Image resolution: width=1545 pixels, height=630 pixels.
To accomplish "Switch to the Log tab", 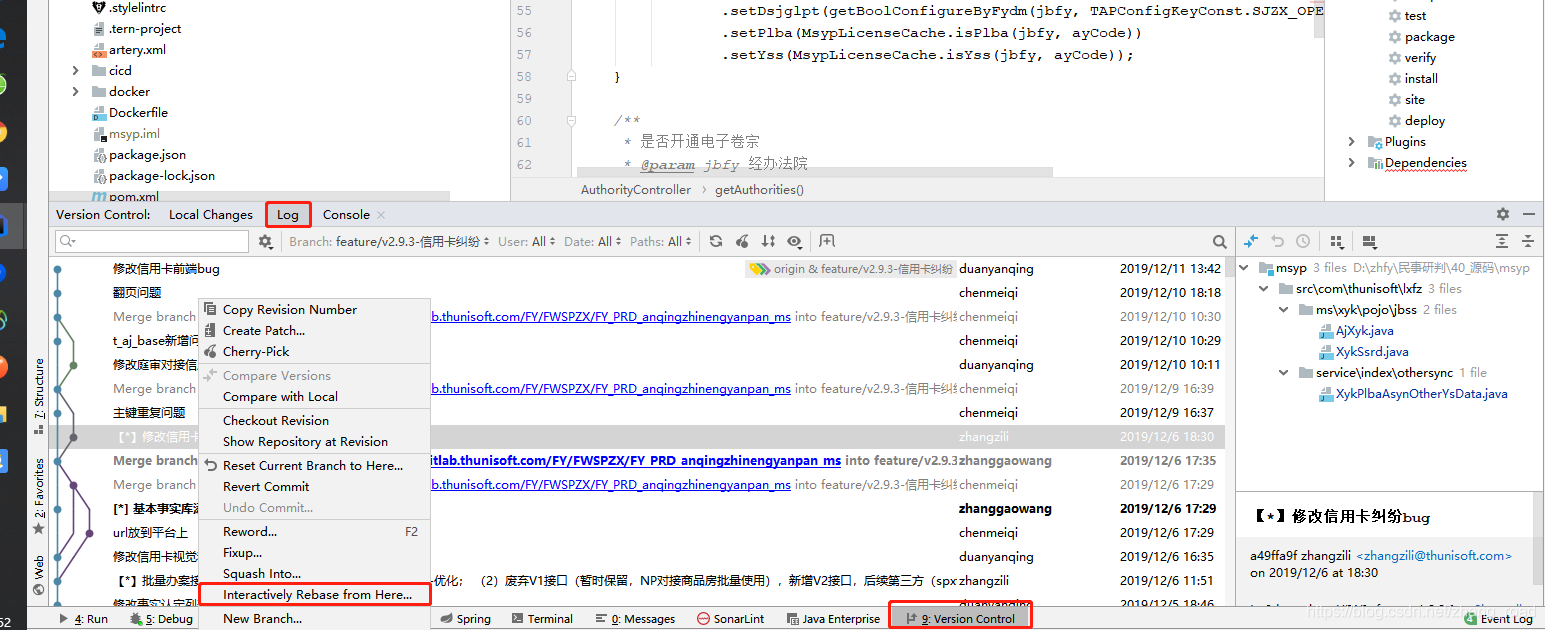I will 288,214.
